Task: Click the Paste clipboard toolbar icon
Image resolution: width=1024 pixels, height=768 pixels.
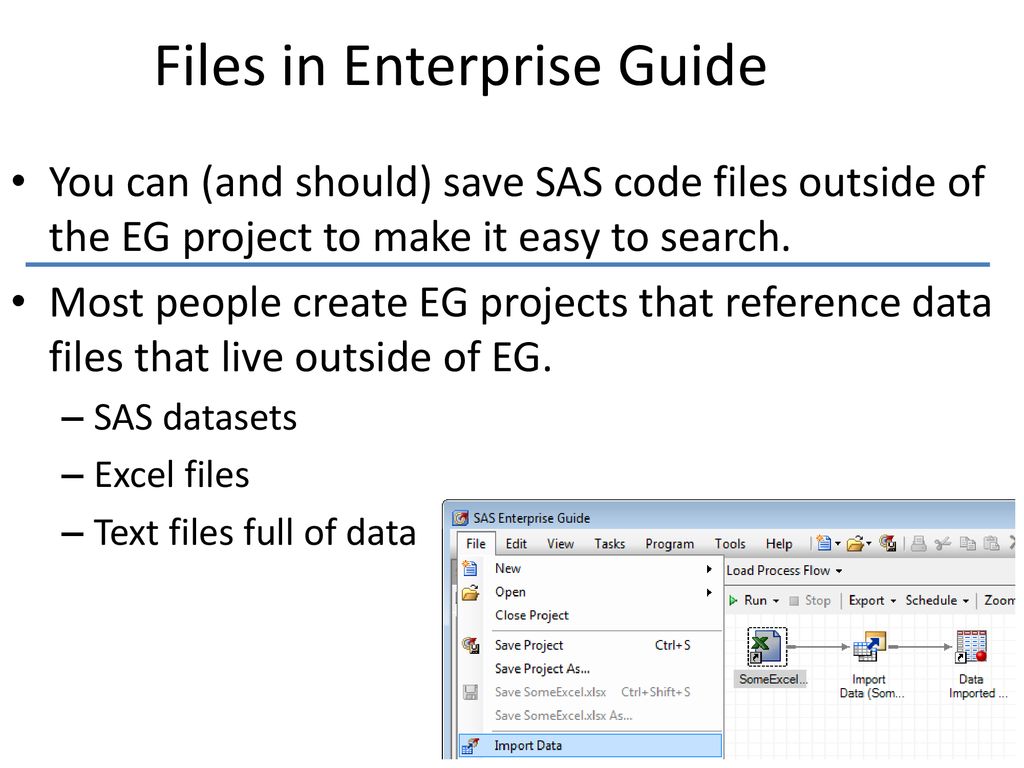Action: pyautogui.click(x=991, y=543)
